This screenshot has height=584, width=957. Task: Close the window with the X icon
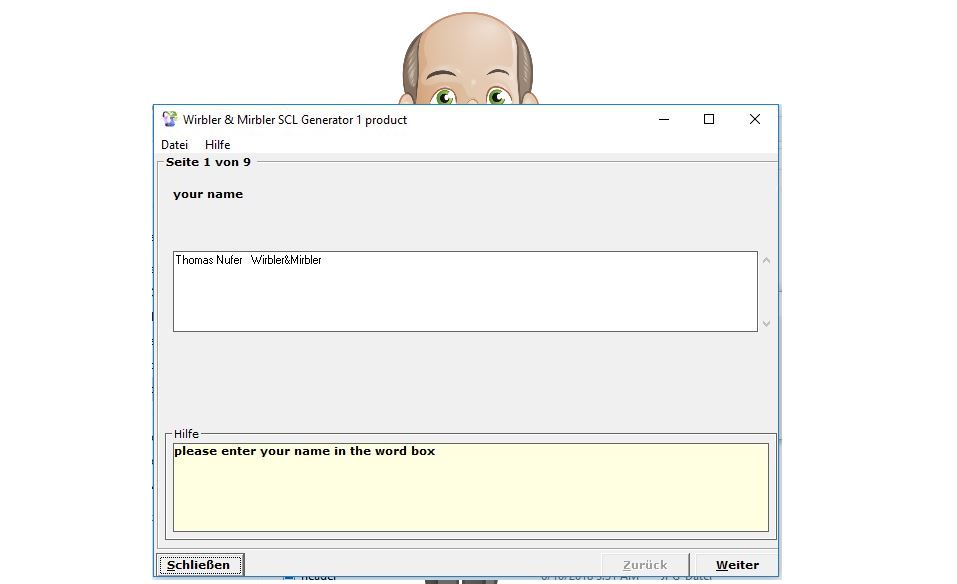pos(755,120)
